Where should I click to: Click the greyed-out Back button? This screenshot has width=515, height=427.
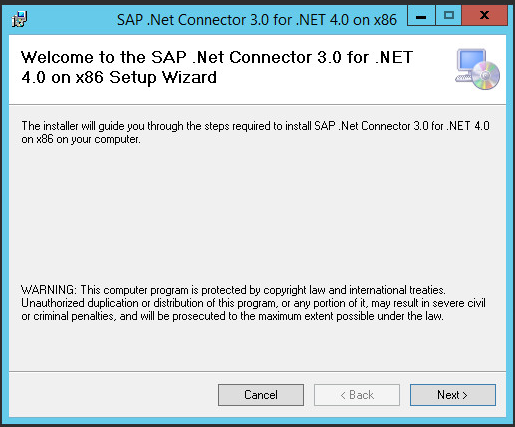pyautogui.click(x=357, y=395)
